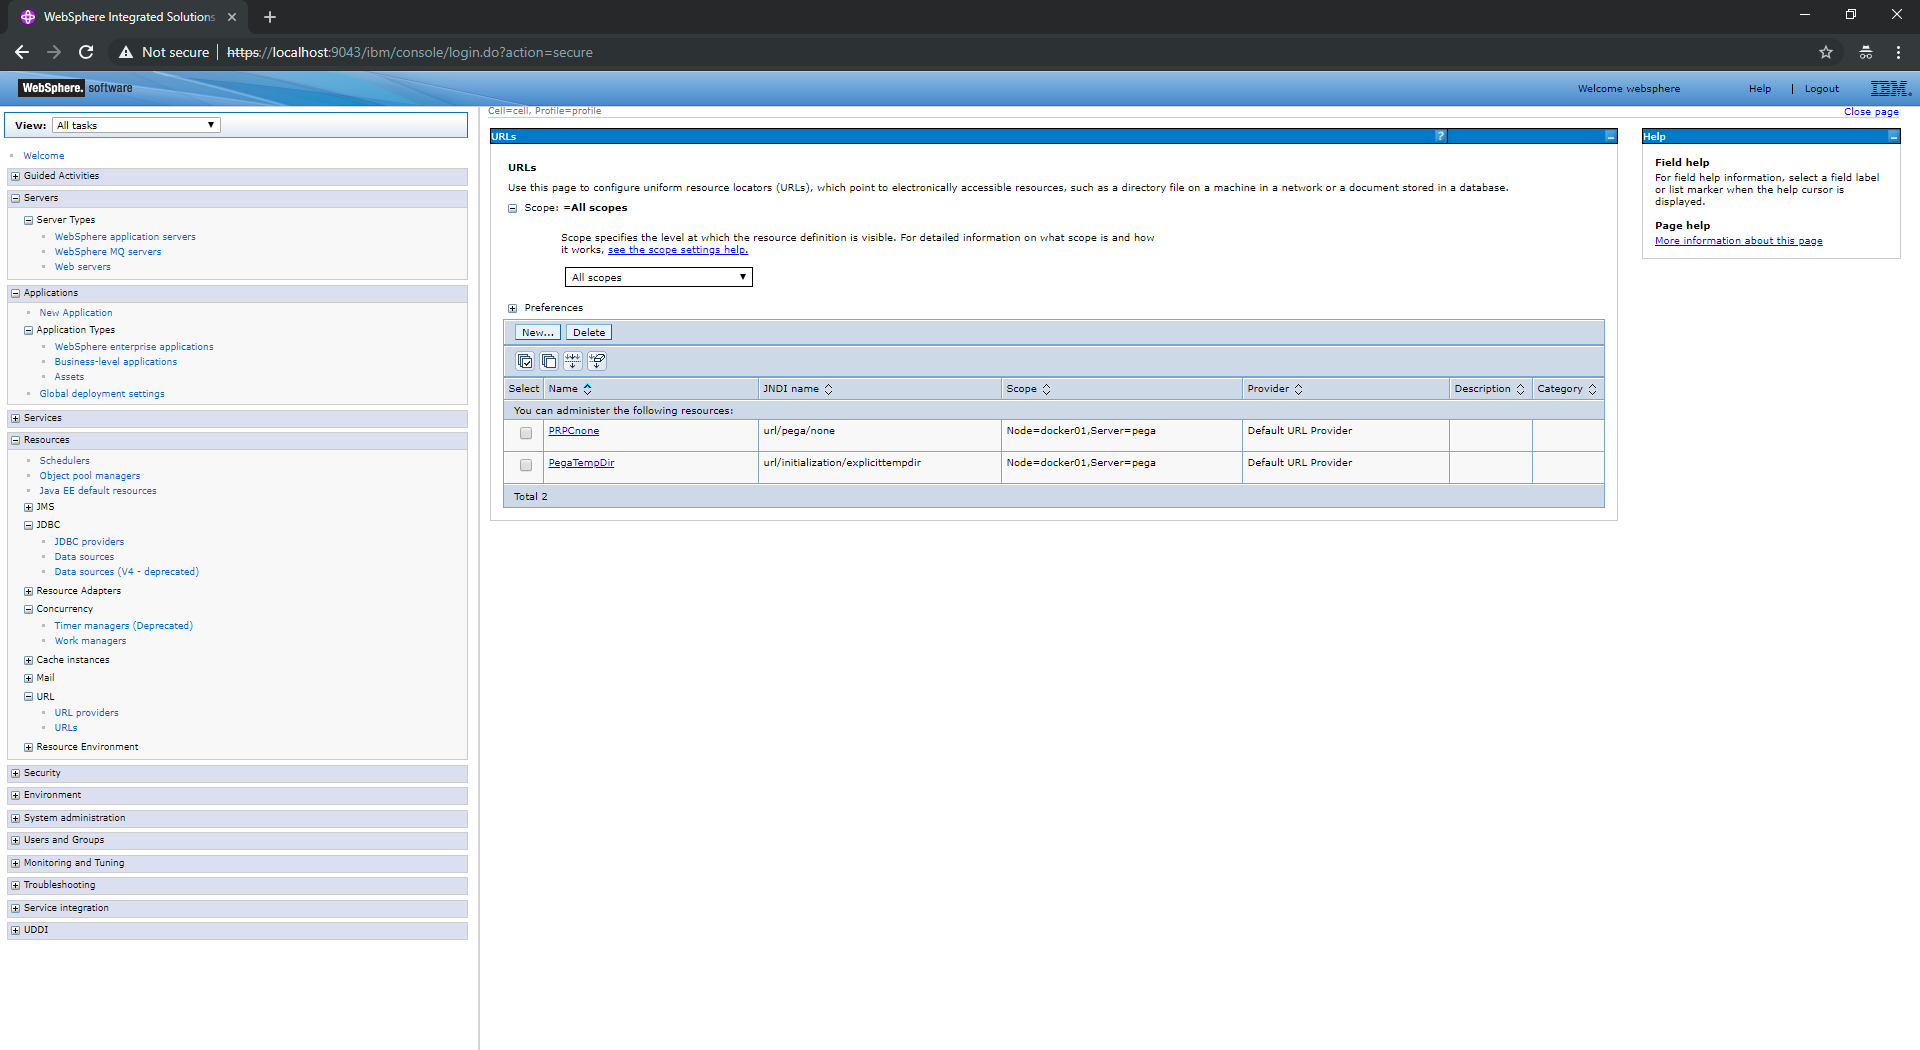Click the Delete button
The height and width of the screenshot is (1050, 1920).
pyautogui.click(x=589, y=332)
